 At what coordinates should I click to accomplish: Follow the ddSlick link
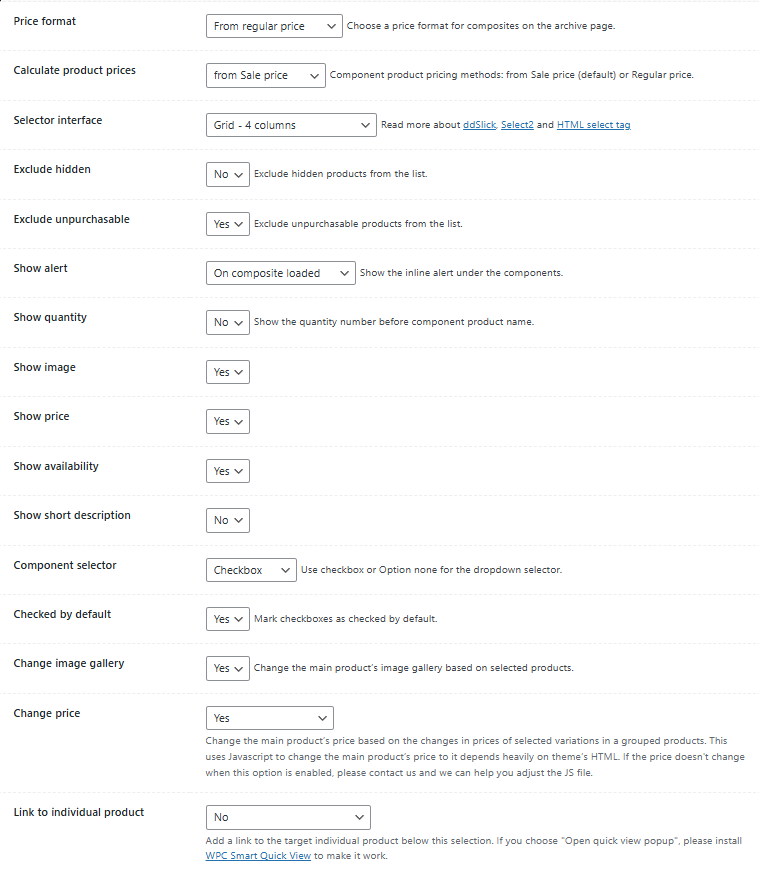(x=479, y=125)
